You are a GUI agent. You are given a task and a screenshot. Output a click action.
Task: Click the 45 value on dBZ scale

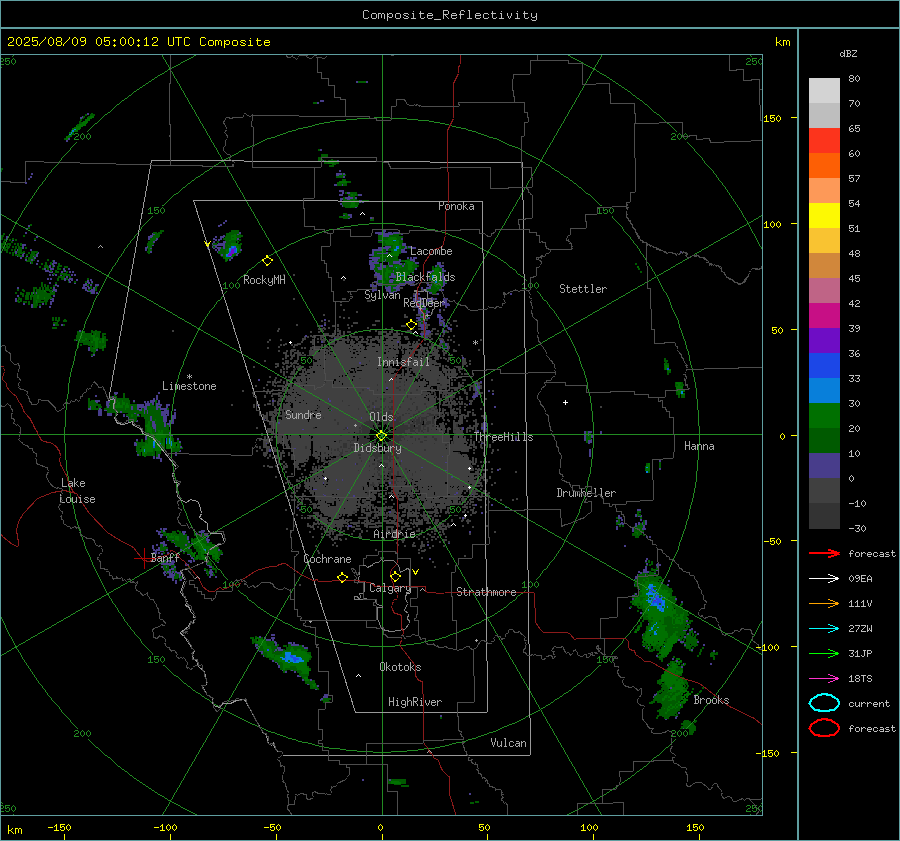pyautogui.click(x=854, y=278)
